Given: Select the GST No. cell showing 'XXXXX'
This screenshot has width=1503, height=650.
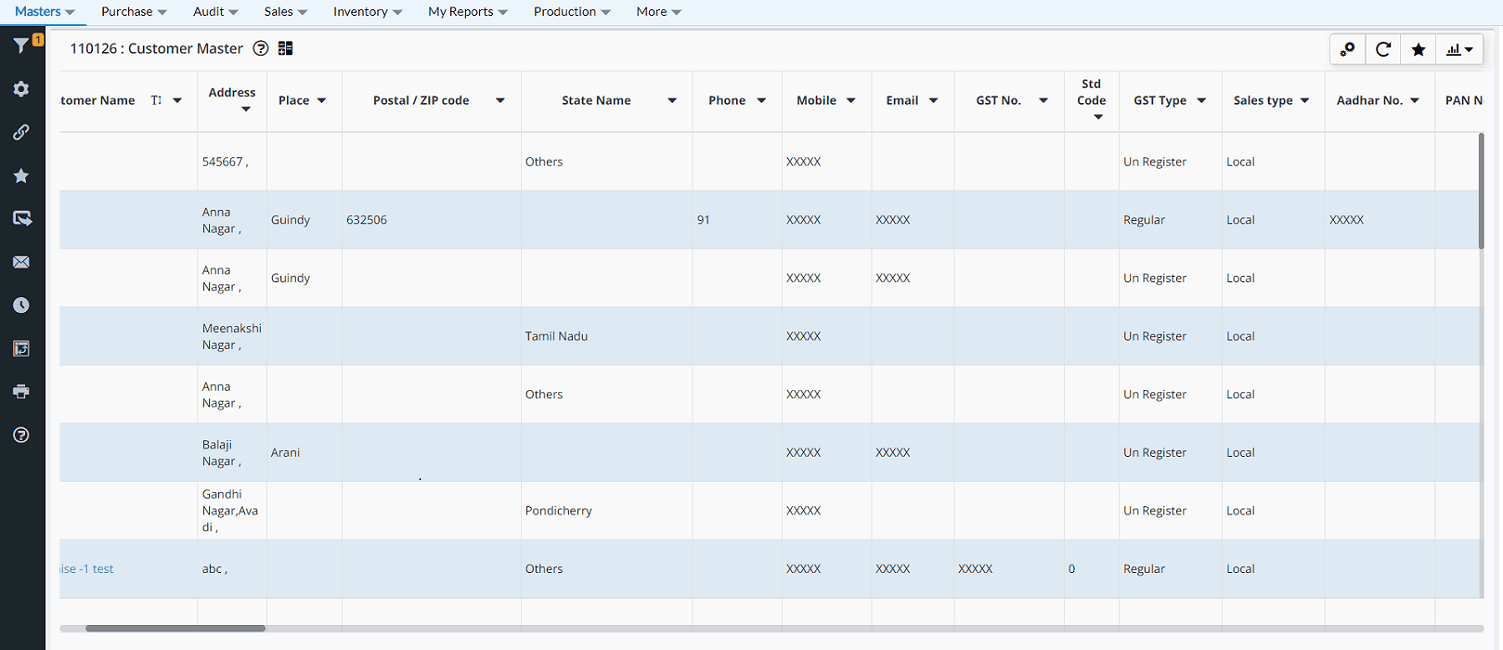Looking at the screenshot, I should pyautogui.click(x=1009, y=569).
